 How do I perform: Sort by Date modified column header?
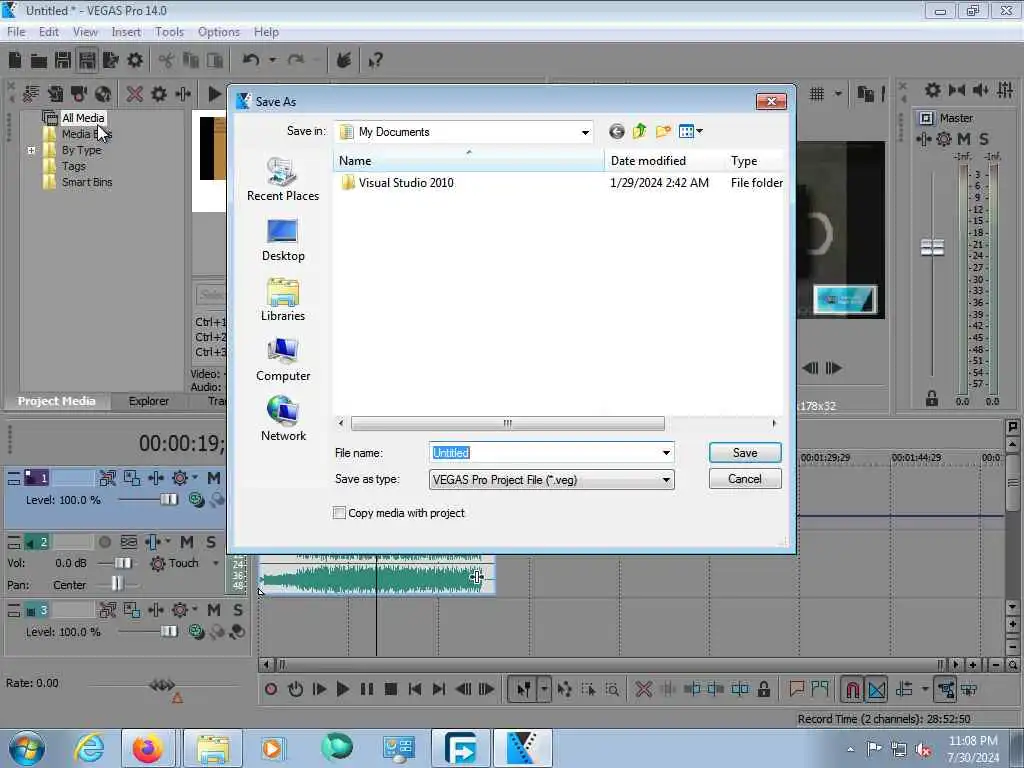pos(664,161)
